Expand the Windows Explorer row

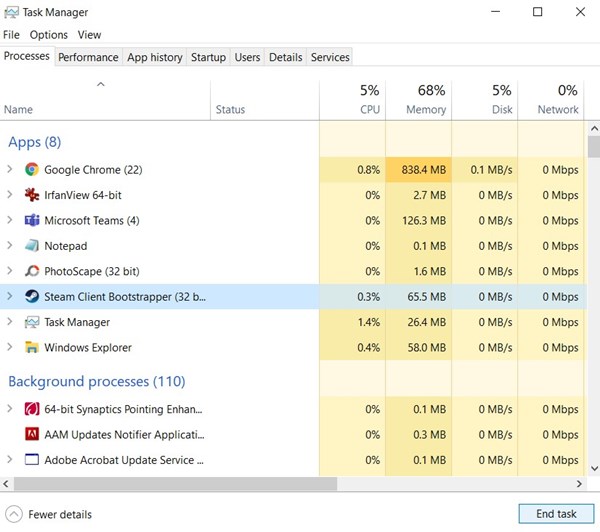click(10, 347)
